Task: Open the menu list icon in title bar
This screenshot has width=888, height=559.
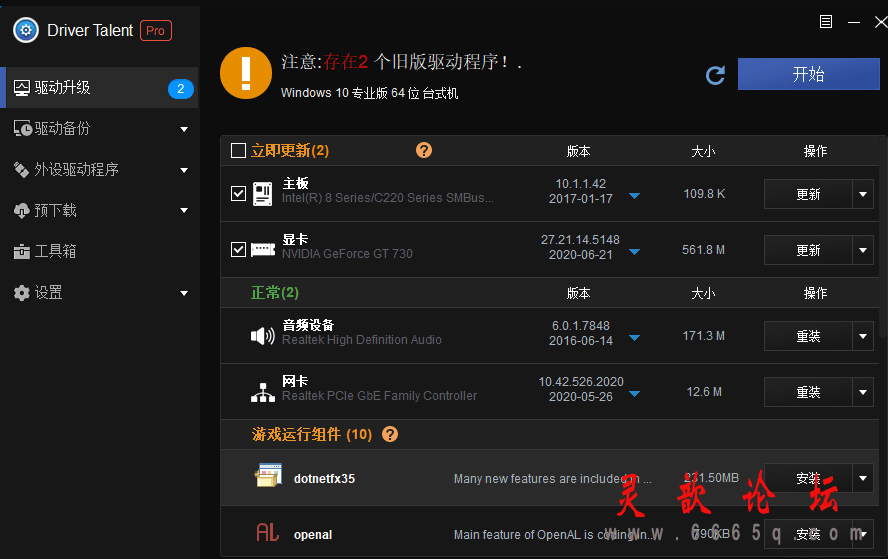Action: click(x=826, y=22)
